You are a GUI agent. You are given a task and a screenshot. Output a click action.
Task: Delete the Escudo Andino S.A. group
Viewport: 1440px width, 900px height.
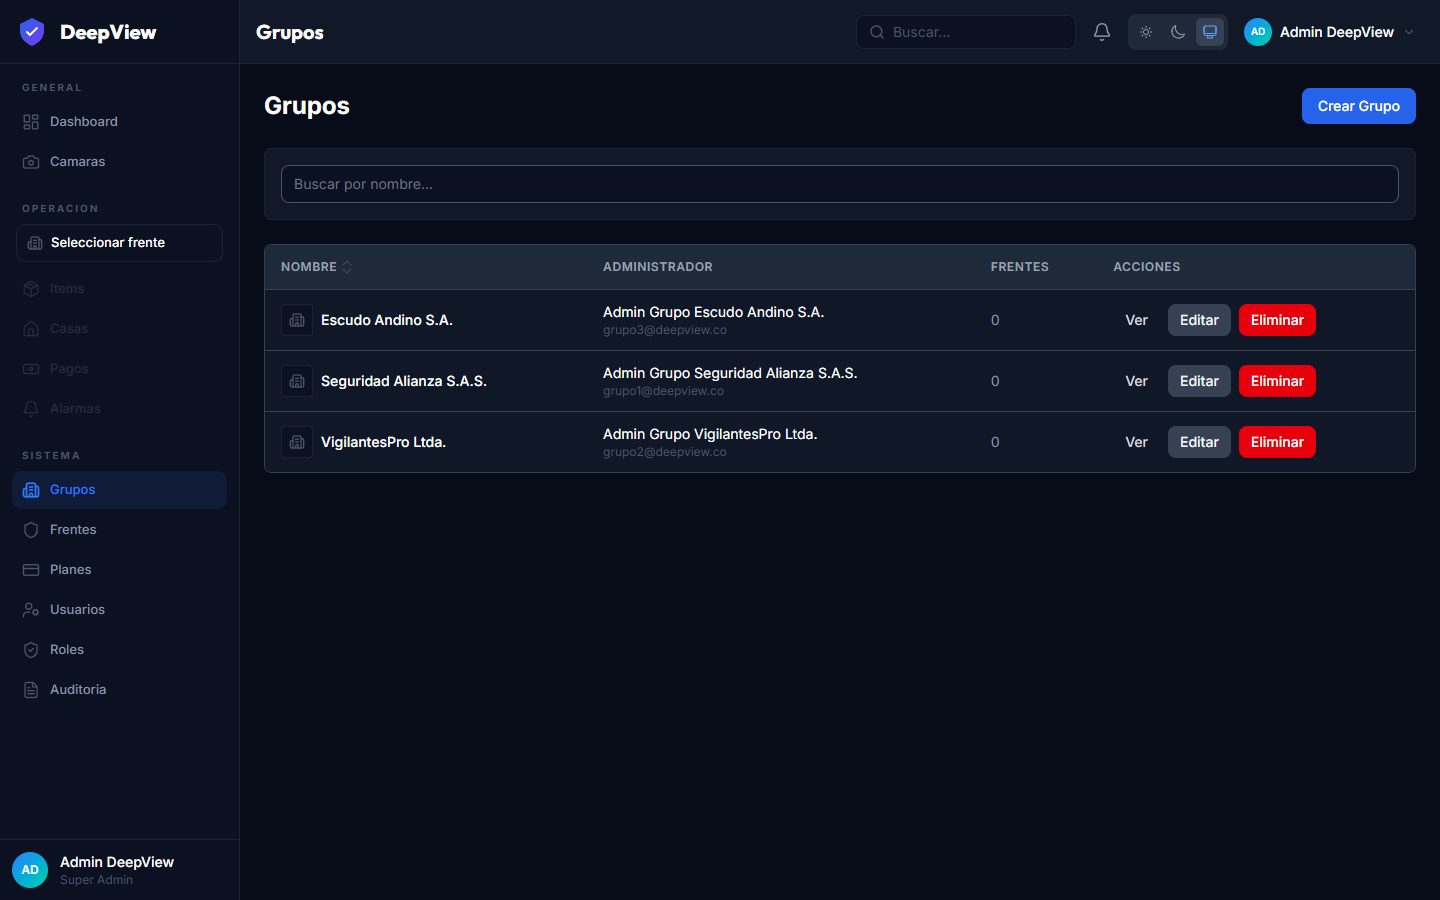click(1277, 320)
